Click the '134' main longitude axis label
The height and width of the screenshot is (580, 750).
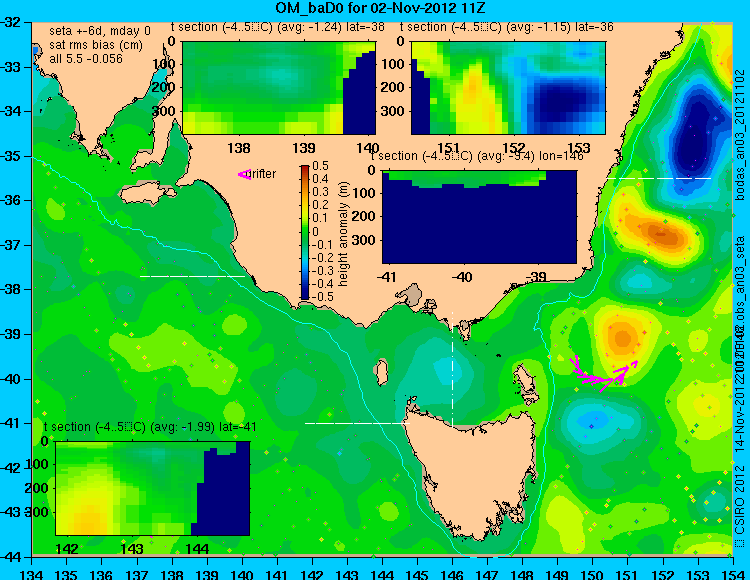[32, 574]
